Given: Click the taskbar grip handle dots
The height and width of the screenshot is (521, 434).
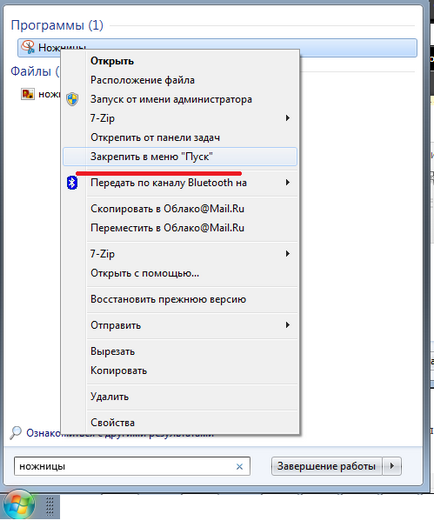Looking at the screenshot, I should (50, 506).
